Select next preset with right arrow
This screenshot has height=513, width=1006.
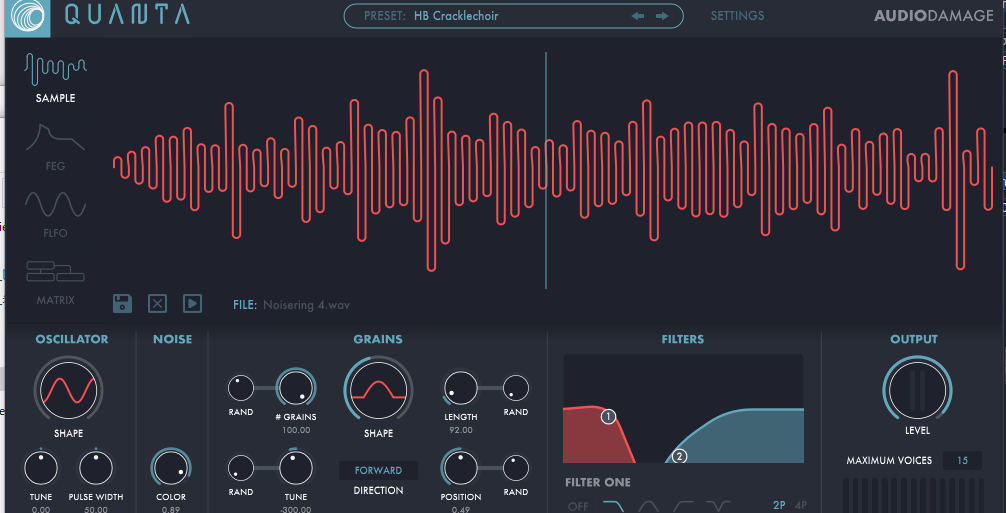(661, 16)
